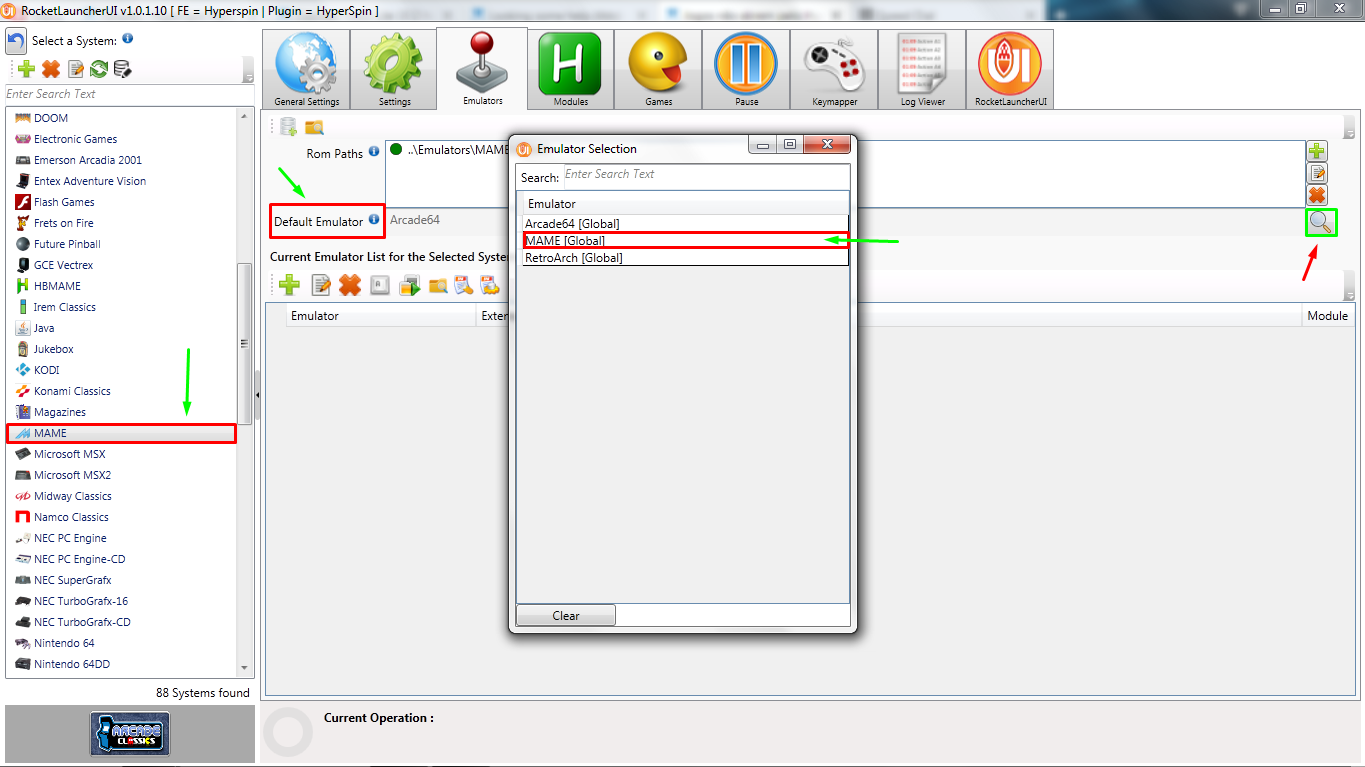Image resolution: width=1365 pixels, height=767 pixels.
Task: Select Namco Classics system
Action: pos(121,517)
